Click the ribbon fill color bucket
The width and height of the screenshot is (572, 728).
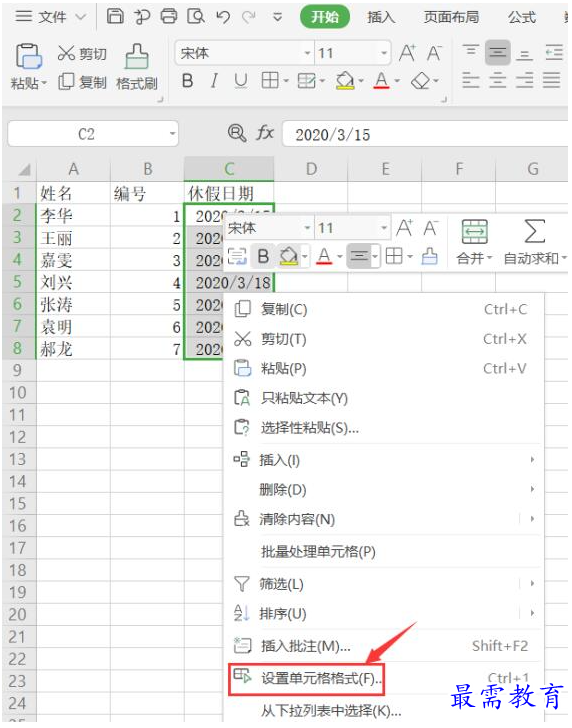(345, 81)
